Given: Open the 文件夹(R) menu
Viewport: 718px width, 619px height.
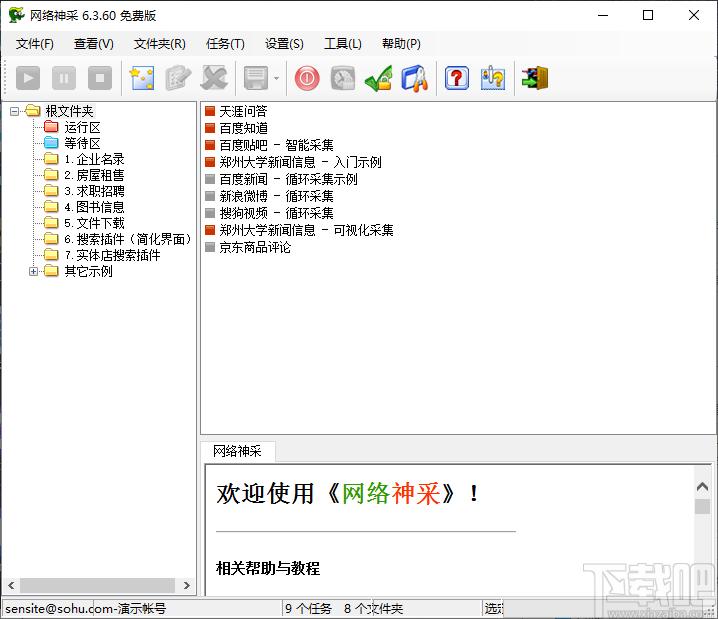Looking at the screenshot, I should pos(160,43).
